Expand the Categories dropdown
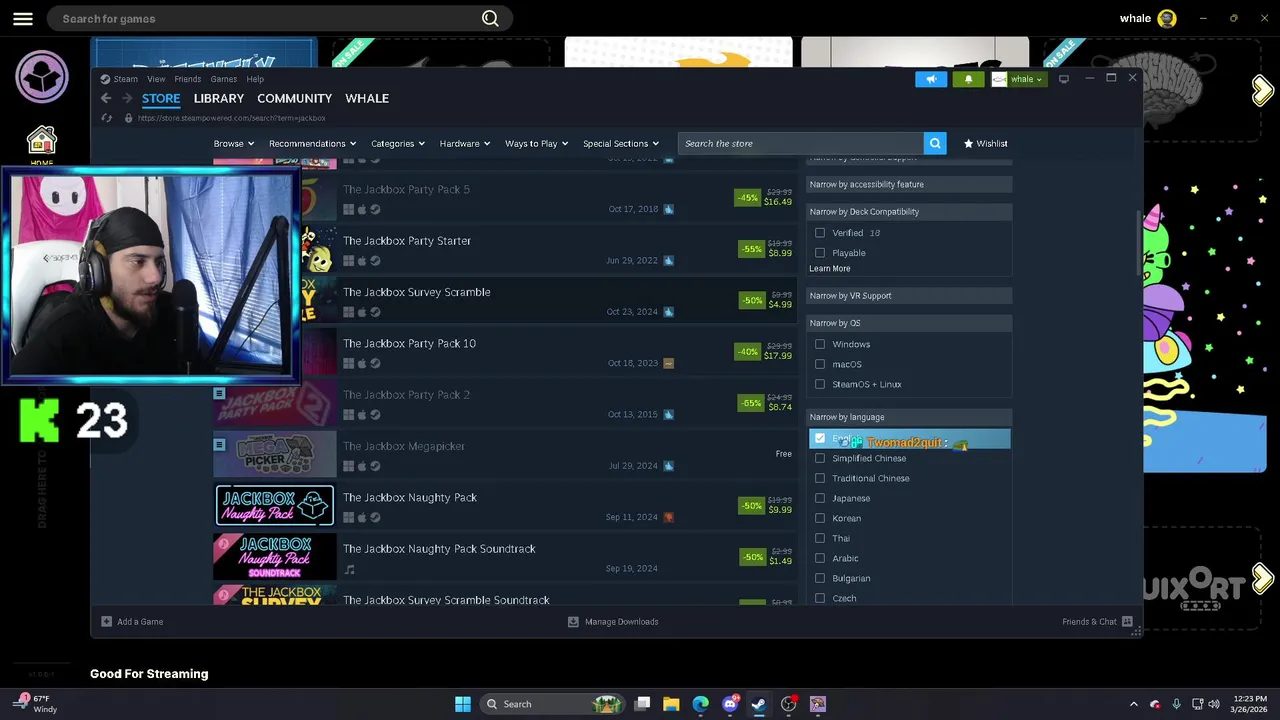The image size is (1280, 720). (x=398, y=143)
